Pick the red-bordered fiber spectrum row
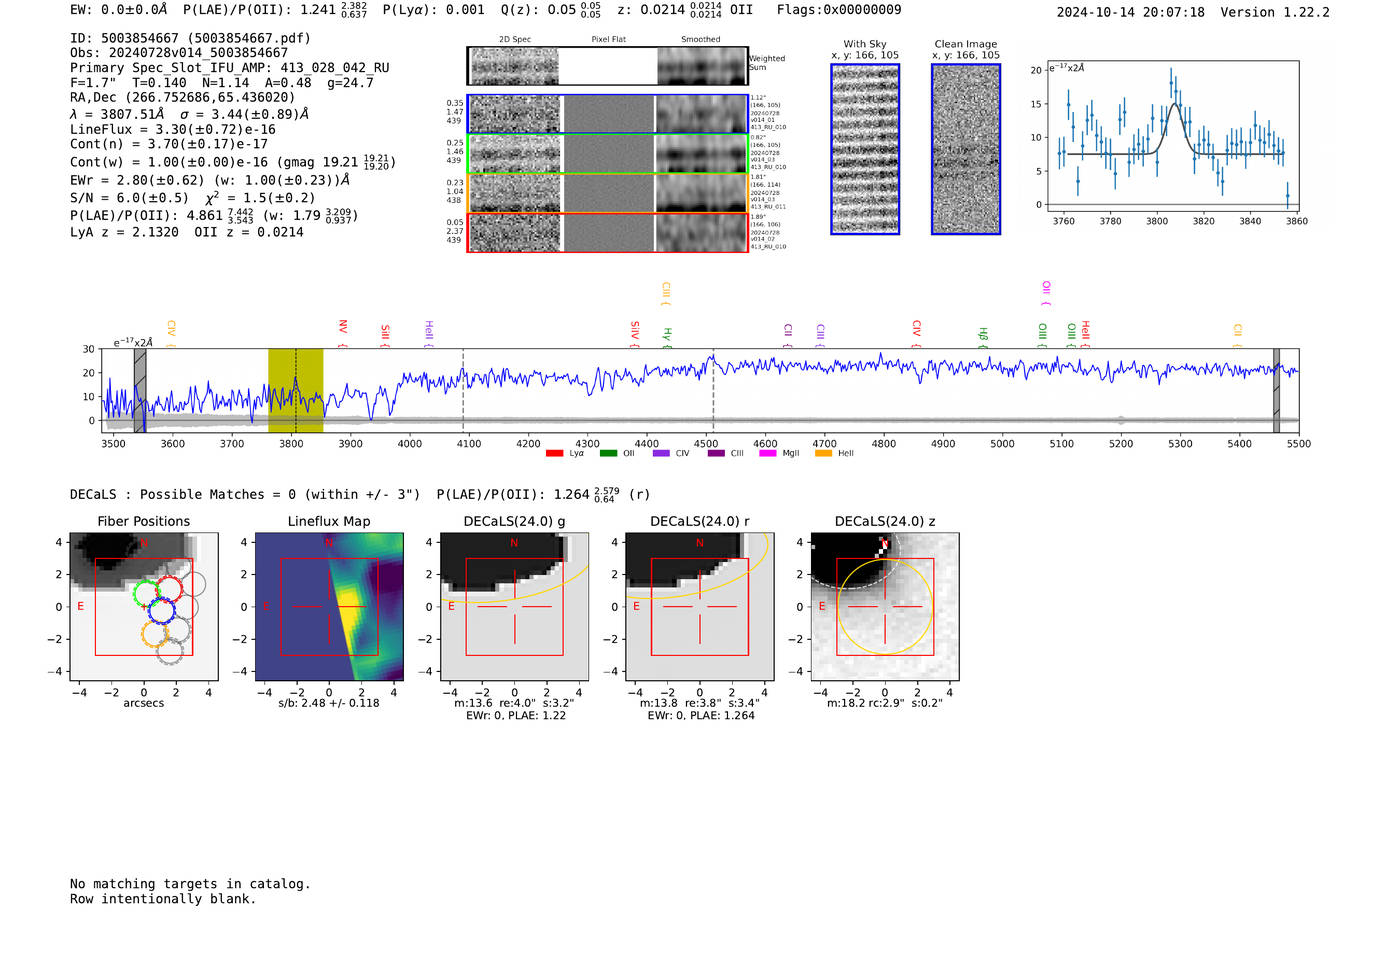The image size is (1400, 953). (x=608, y=233)
